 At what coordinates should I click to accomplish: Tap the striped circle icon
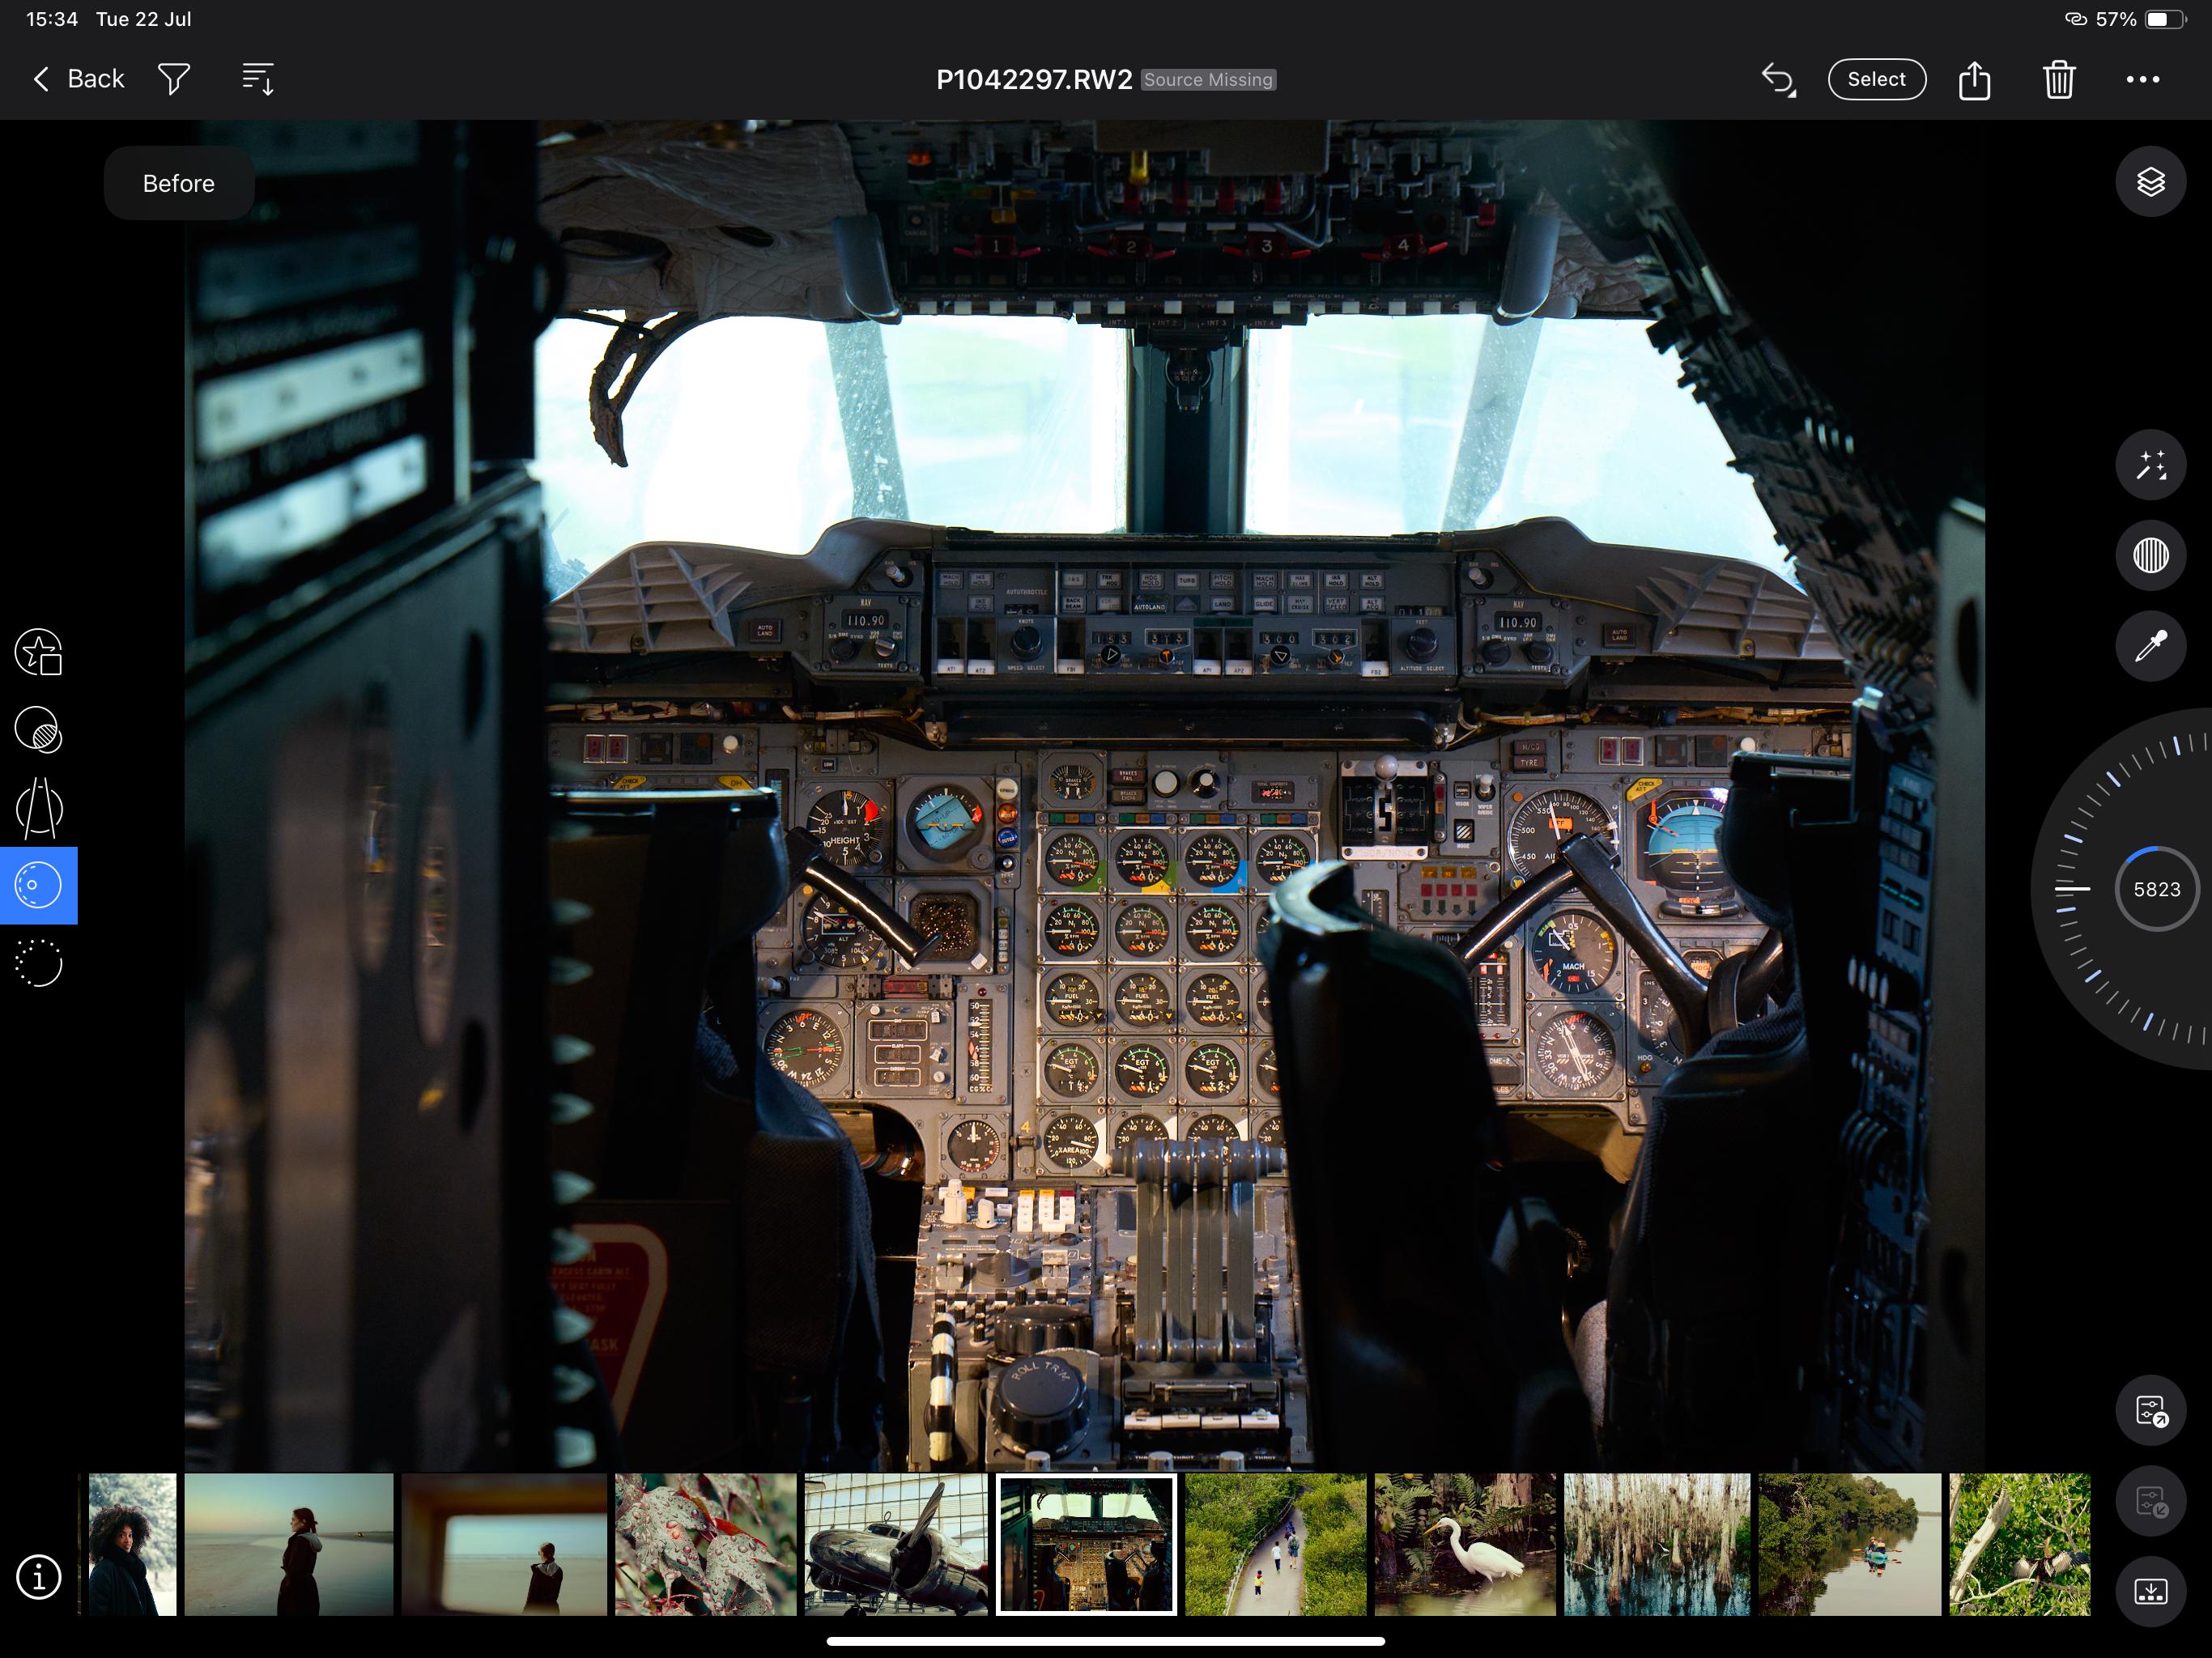[2150, 555]
